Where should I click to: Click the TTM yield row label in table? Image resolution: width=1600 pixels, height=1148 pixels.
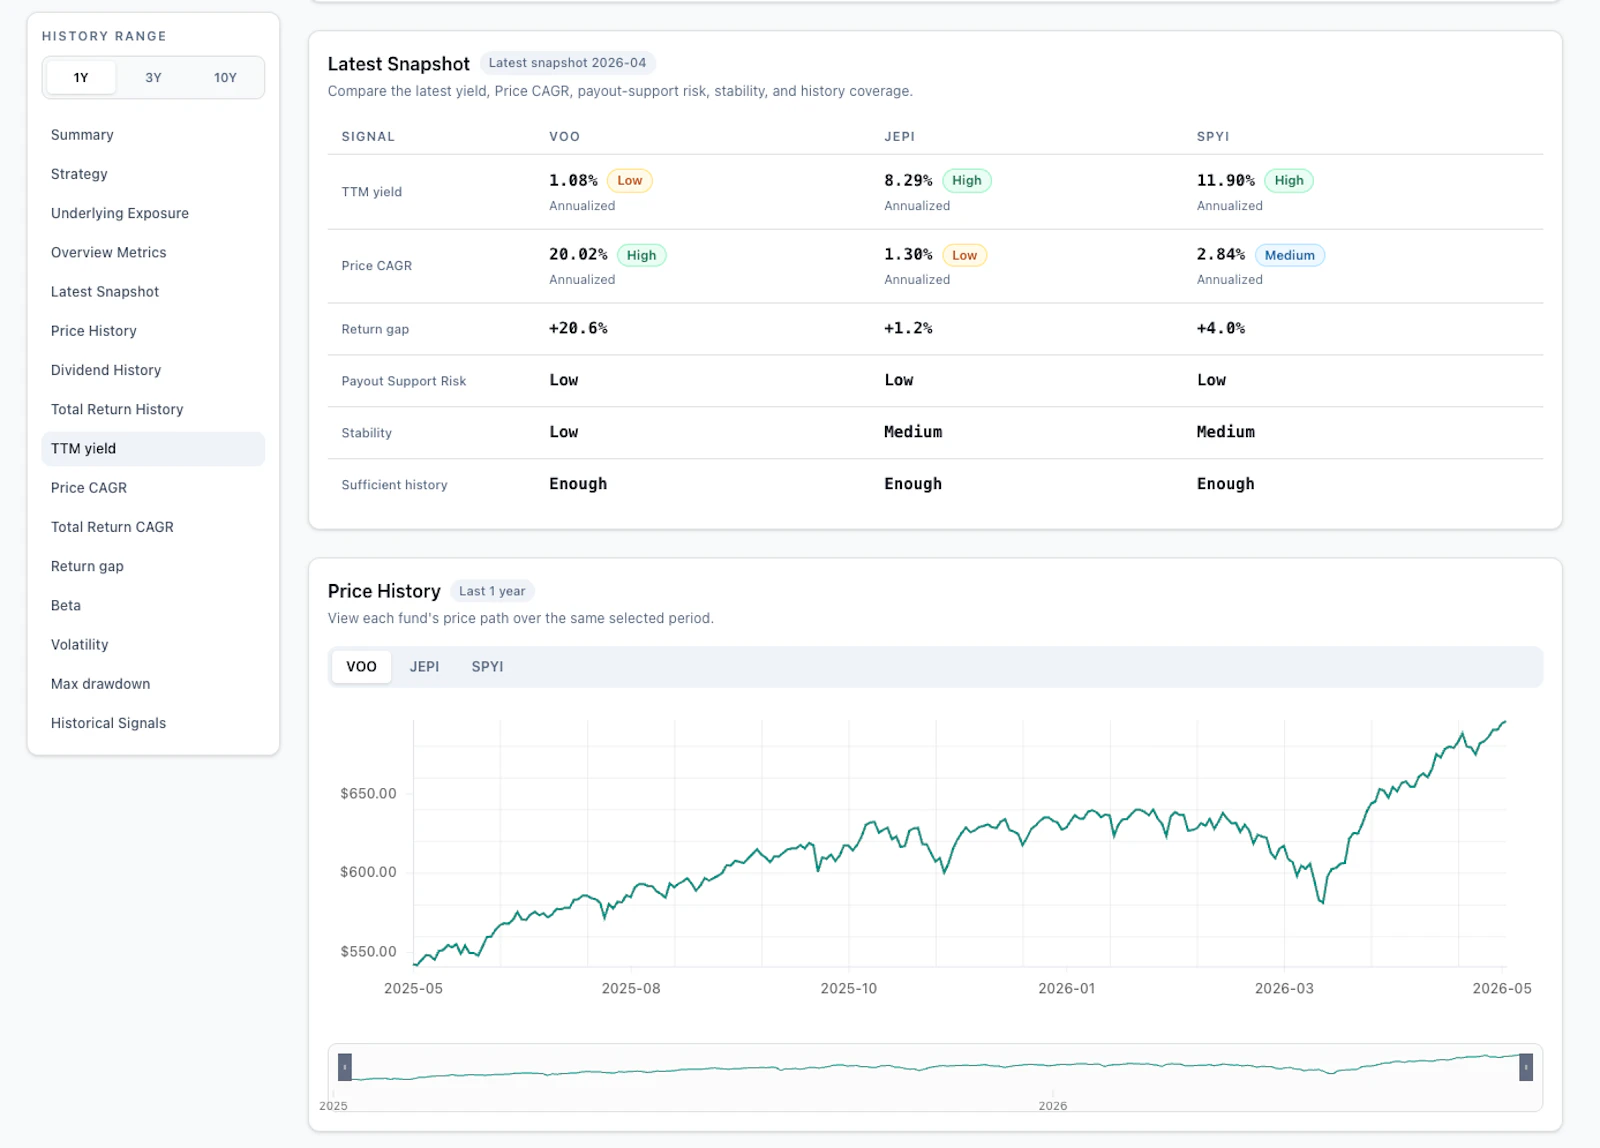click(x=371, y=192)
